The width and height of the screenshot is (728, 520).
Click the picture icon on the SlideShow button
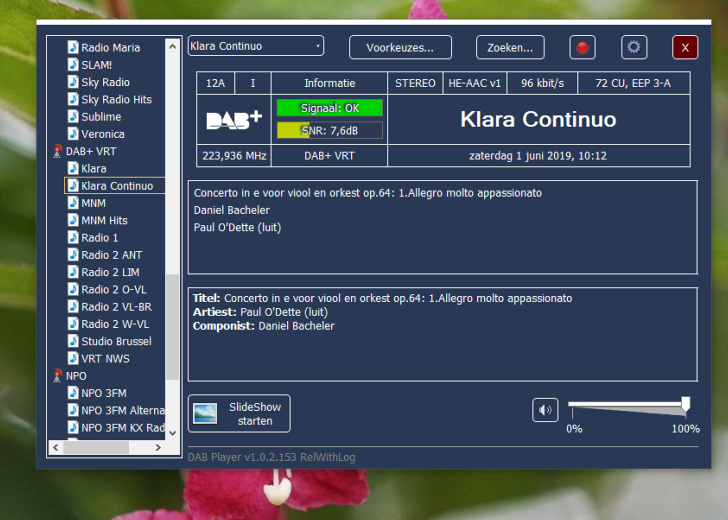tap(205, 413)
